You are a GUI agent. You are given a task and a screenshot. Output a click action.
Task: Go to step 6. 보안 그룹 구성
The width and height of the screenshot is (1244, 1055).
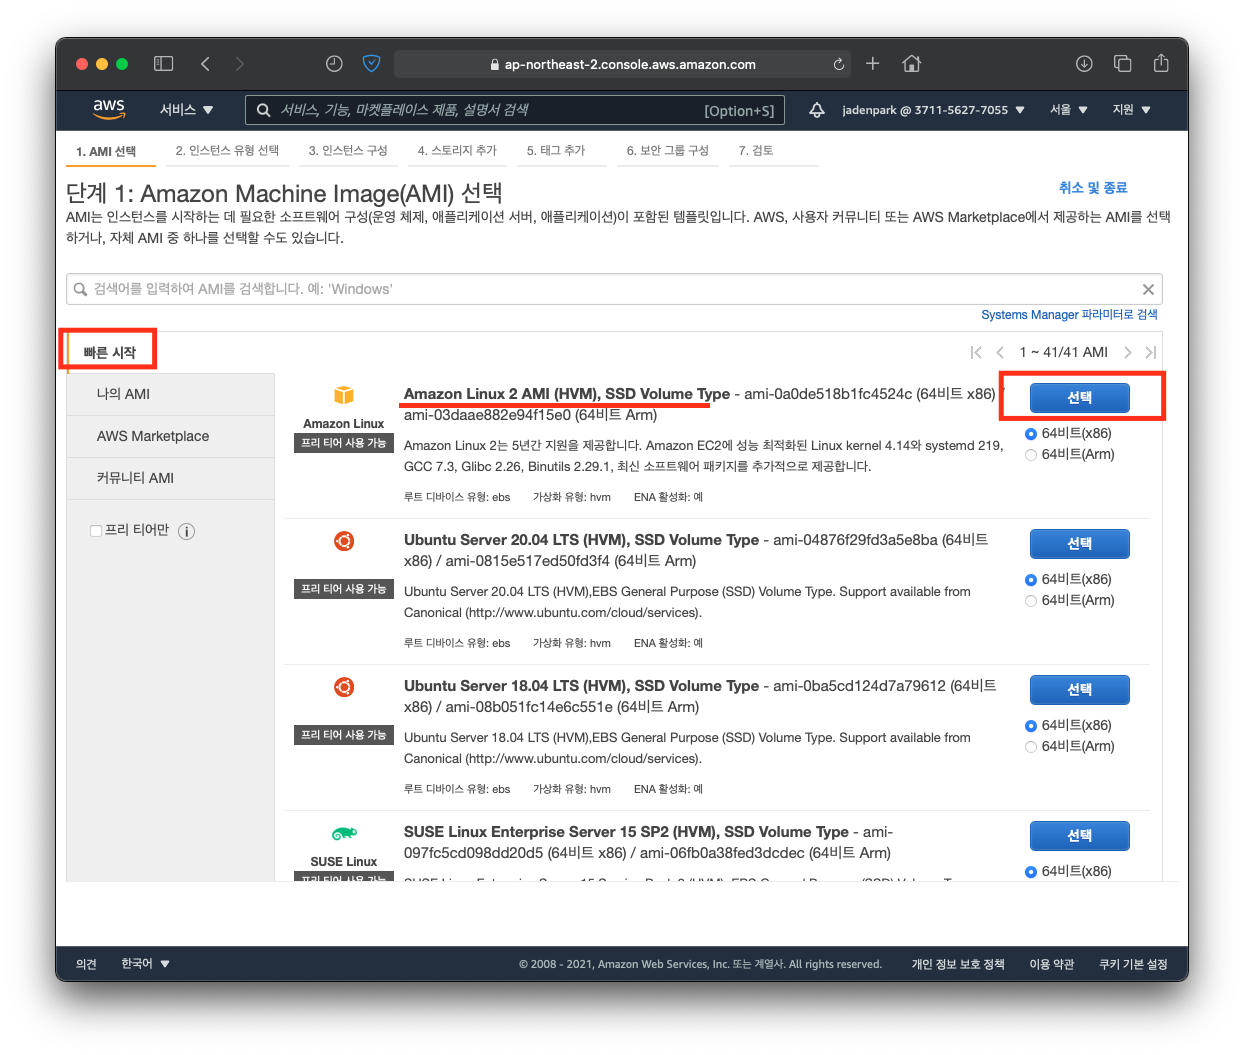point(668,151)
